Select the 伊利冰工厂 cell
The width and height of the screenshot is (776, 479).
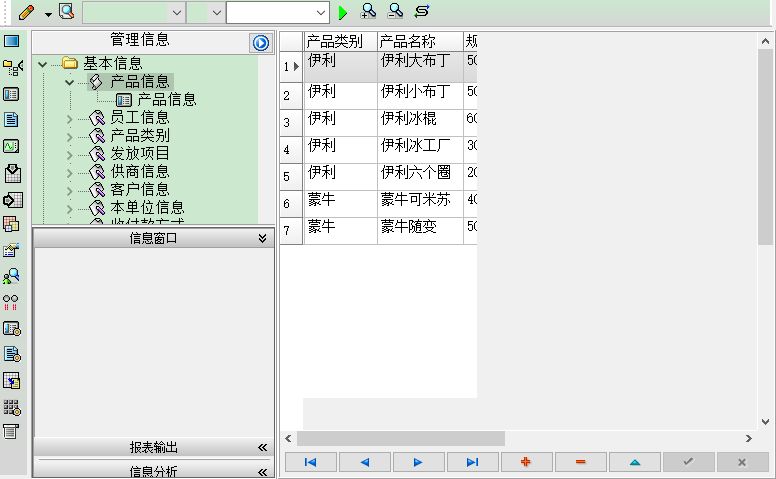(420, 150)
